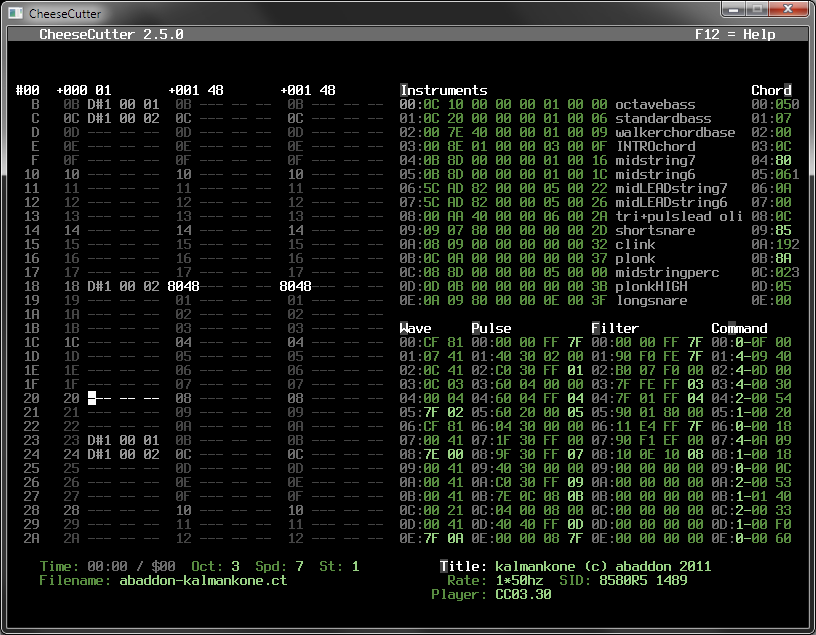This screenshot has height=635, width=816.
Task: Select command row 0B:1-01 40
Action: tap(751, 497)
